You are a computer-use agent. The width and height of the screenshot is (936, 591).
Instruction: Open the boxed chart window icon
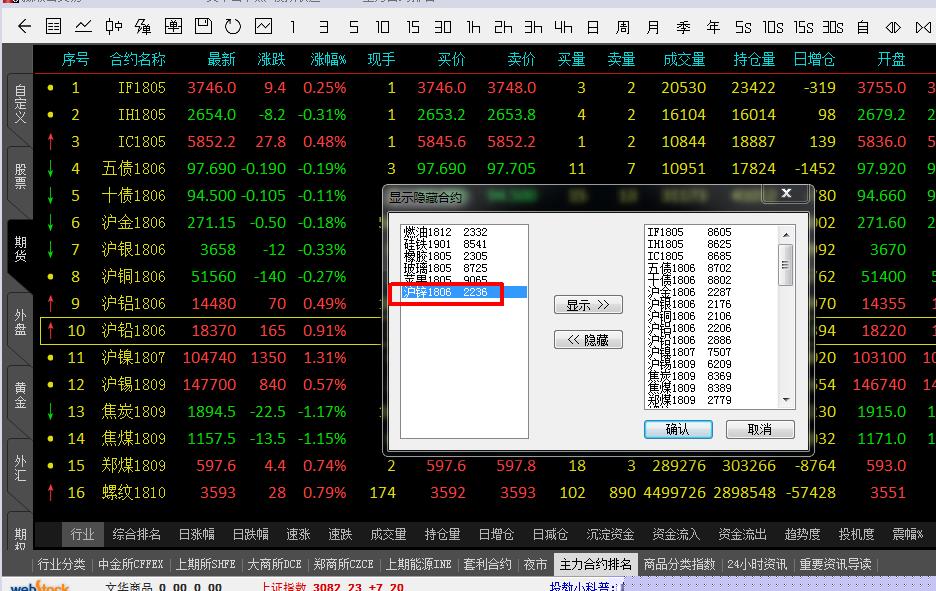(263, 26)
